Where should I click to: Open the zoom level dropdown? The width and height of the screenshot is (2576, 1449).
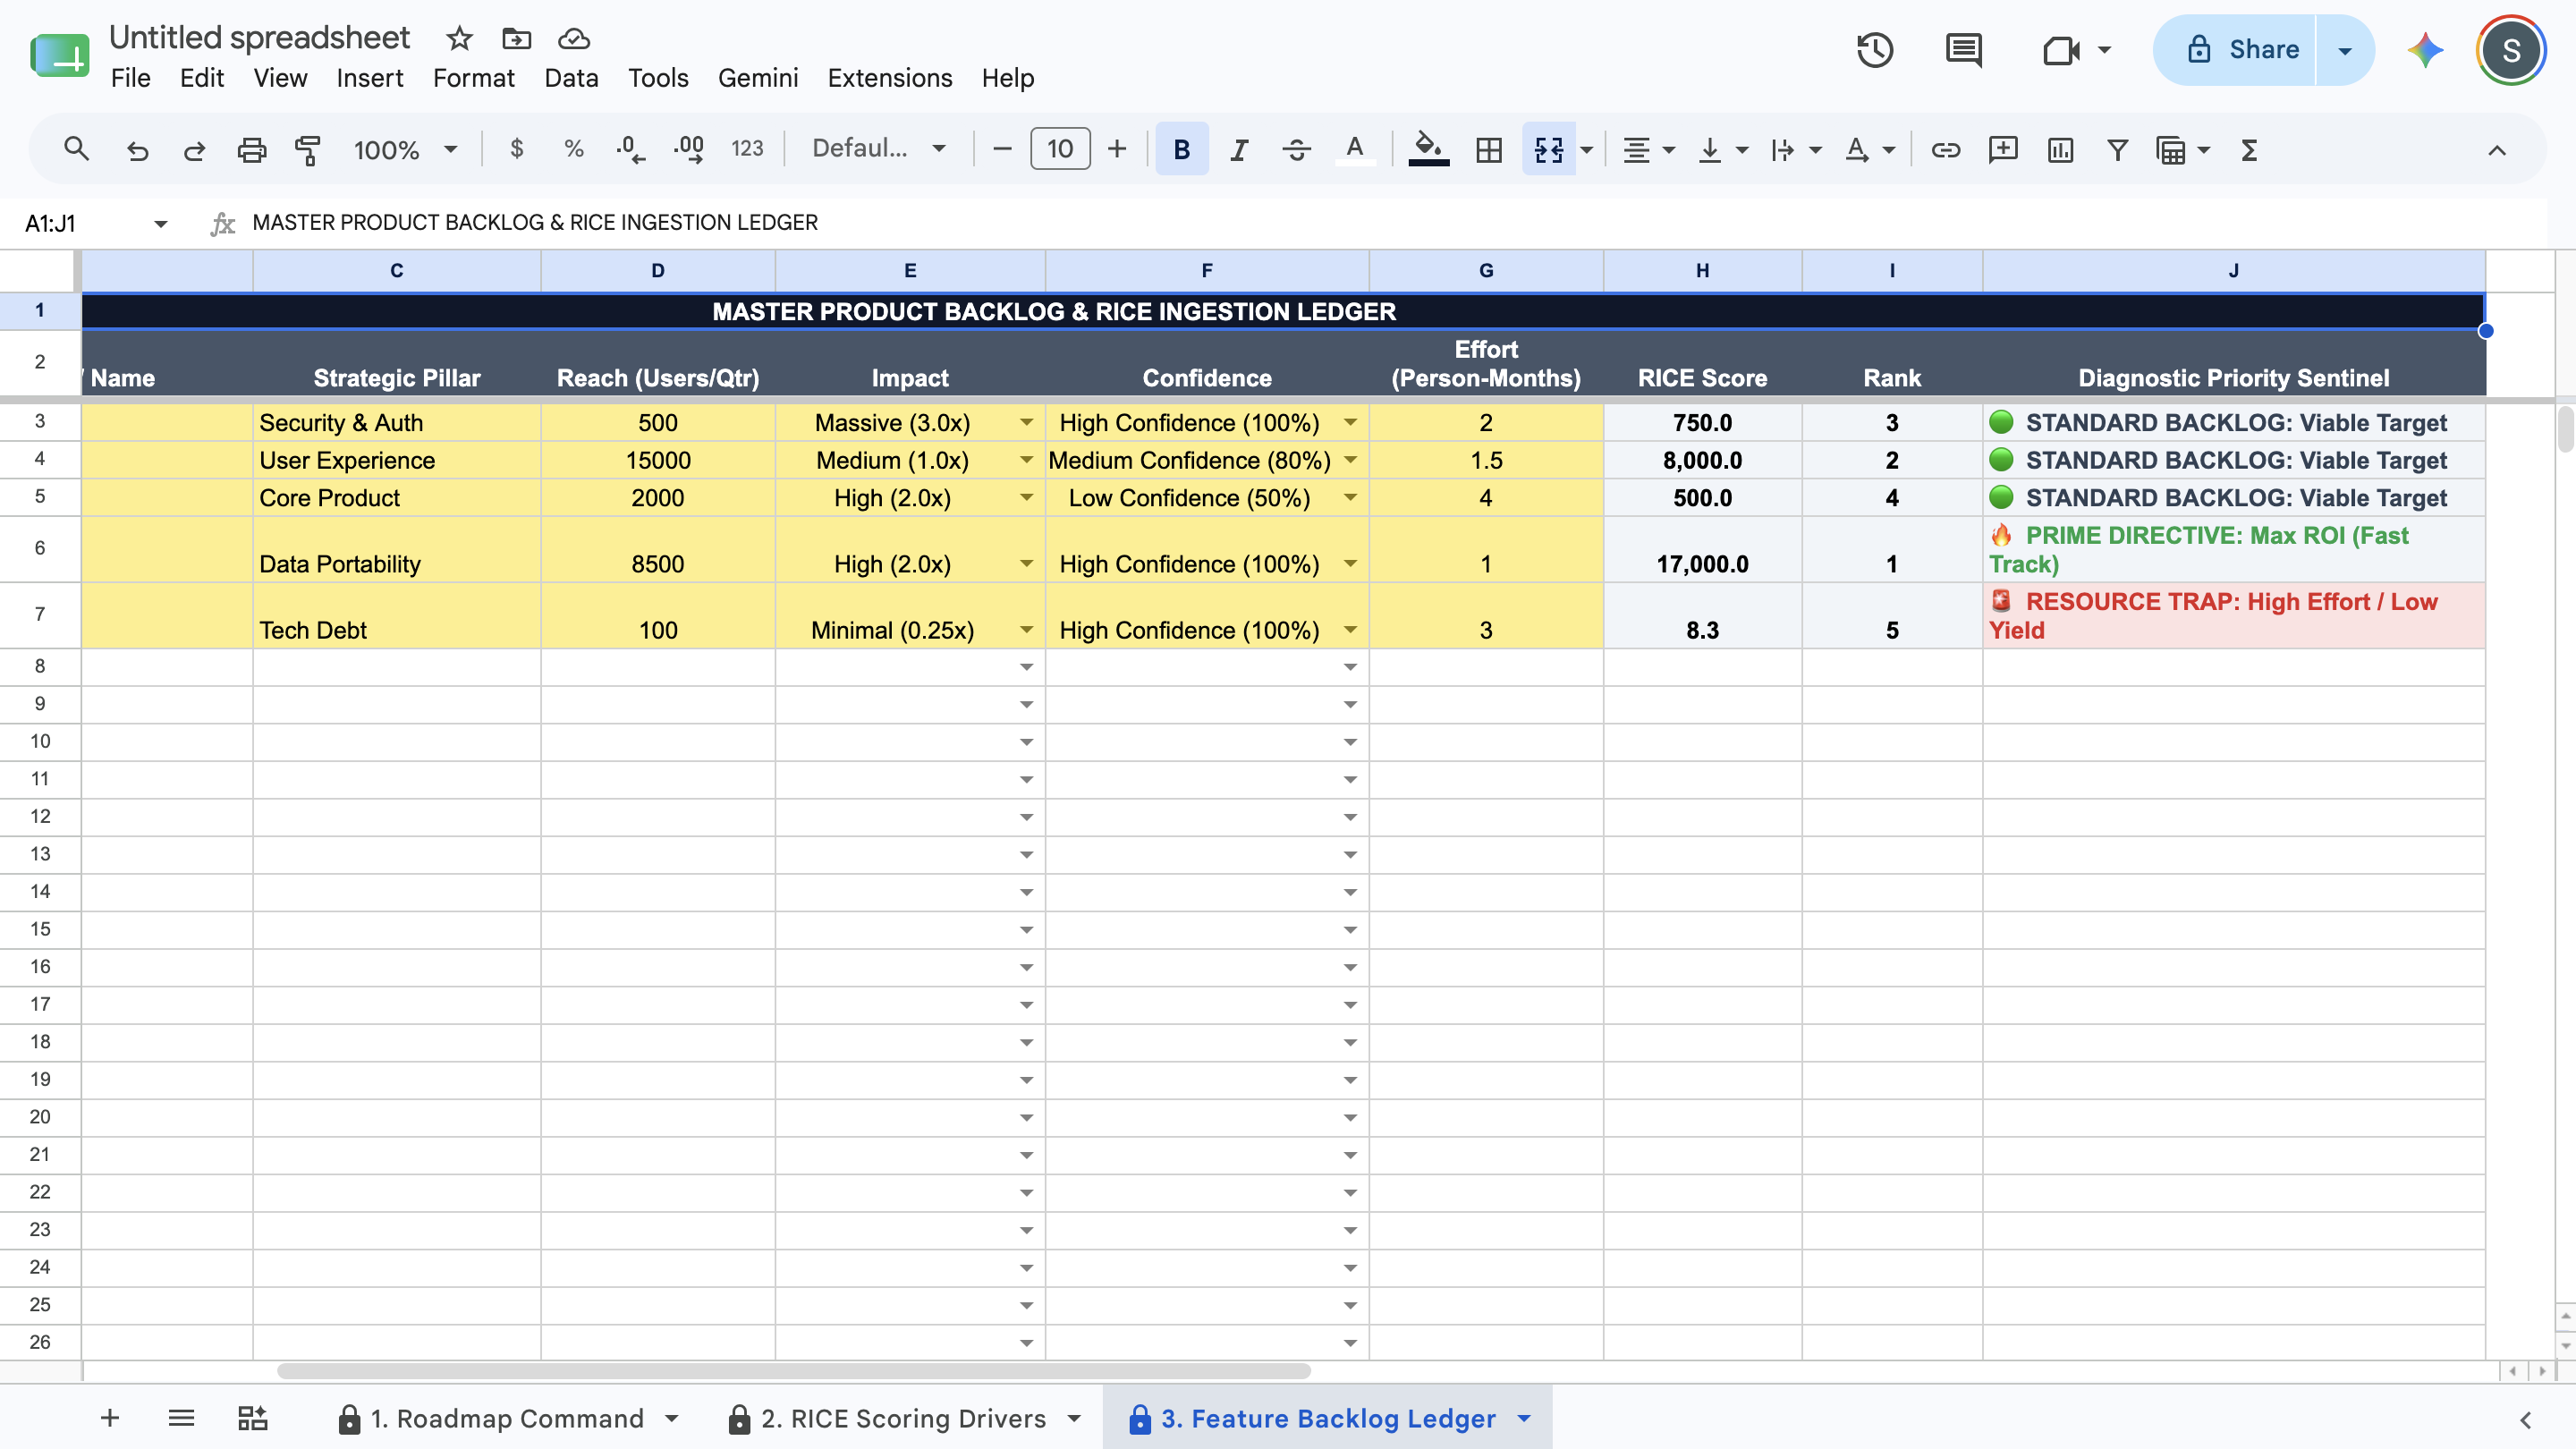click(404, 150)
